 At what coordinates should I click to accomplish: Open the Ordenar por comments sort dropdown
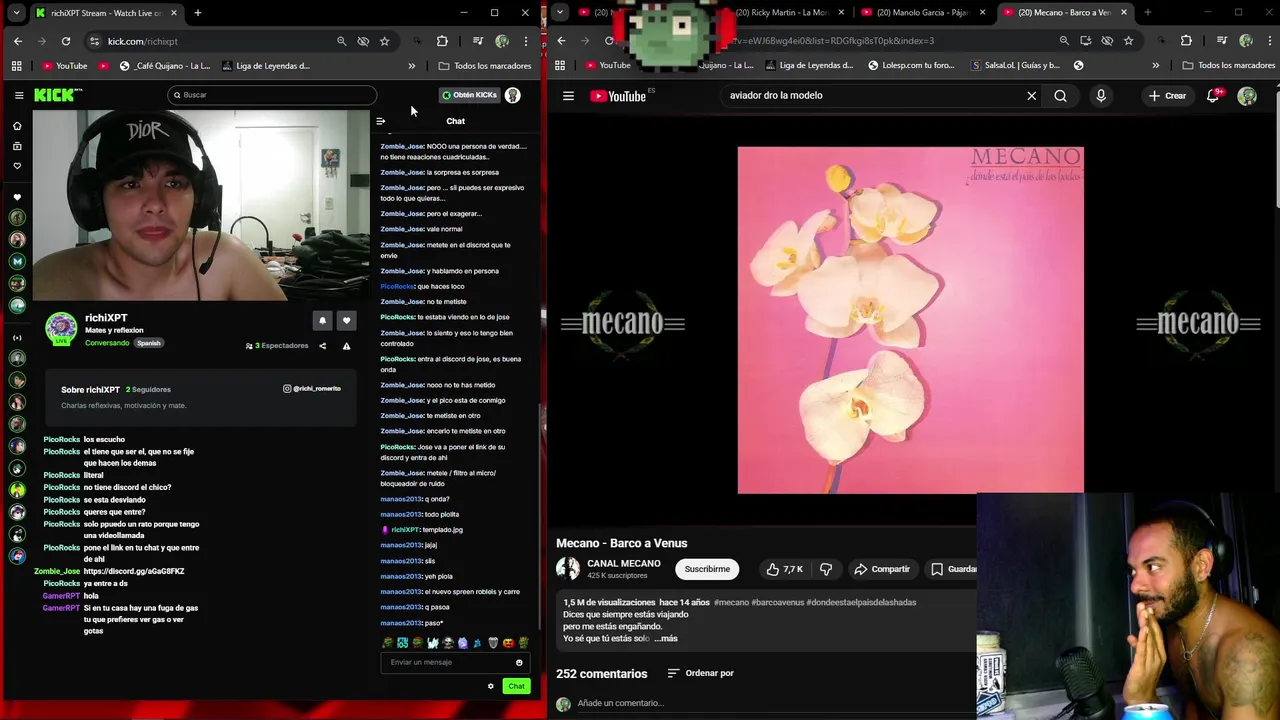click(x=700, y=673)
